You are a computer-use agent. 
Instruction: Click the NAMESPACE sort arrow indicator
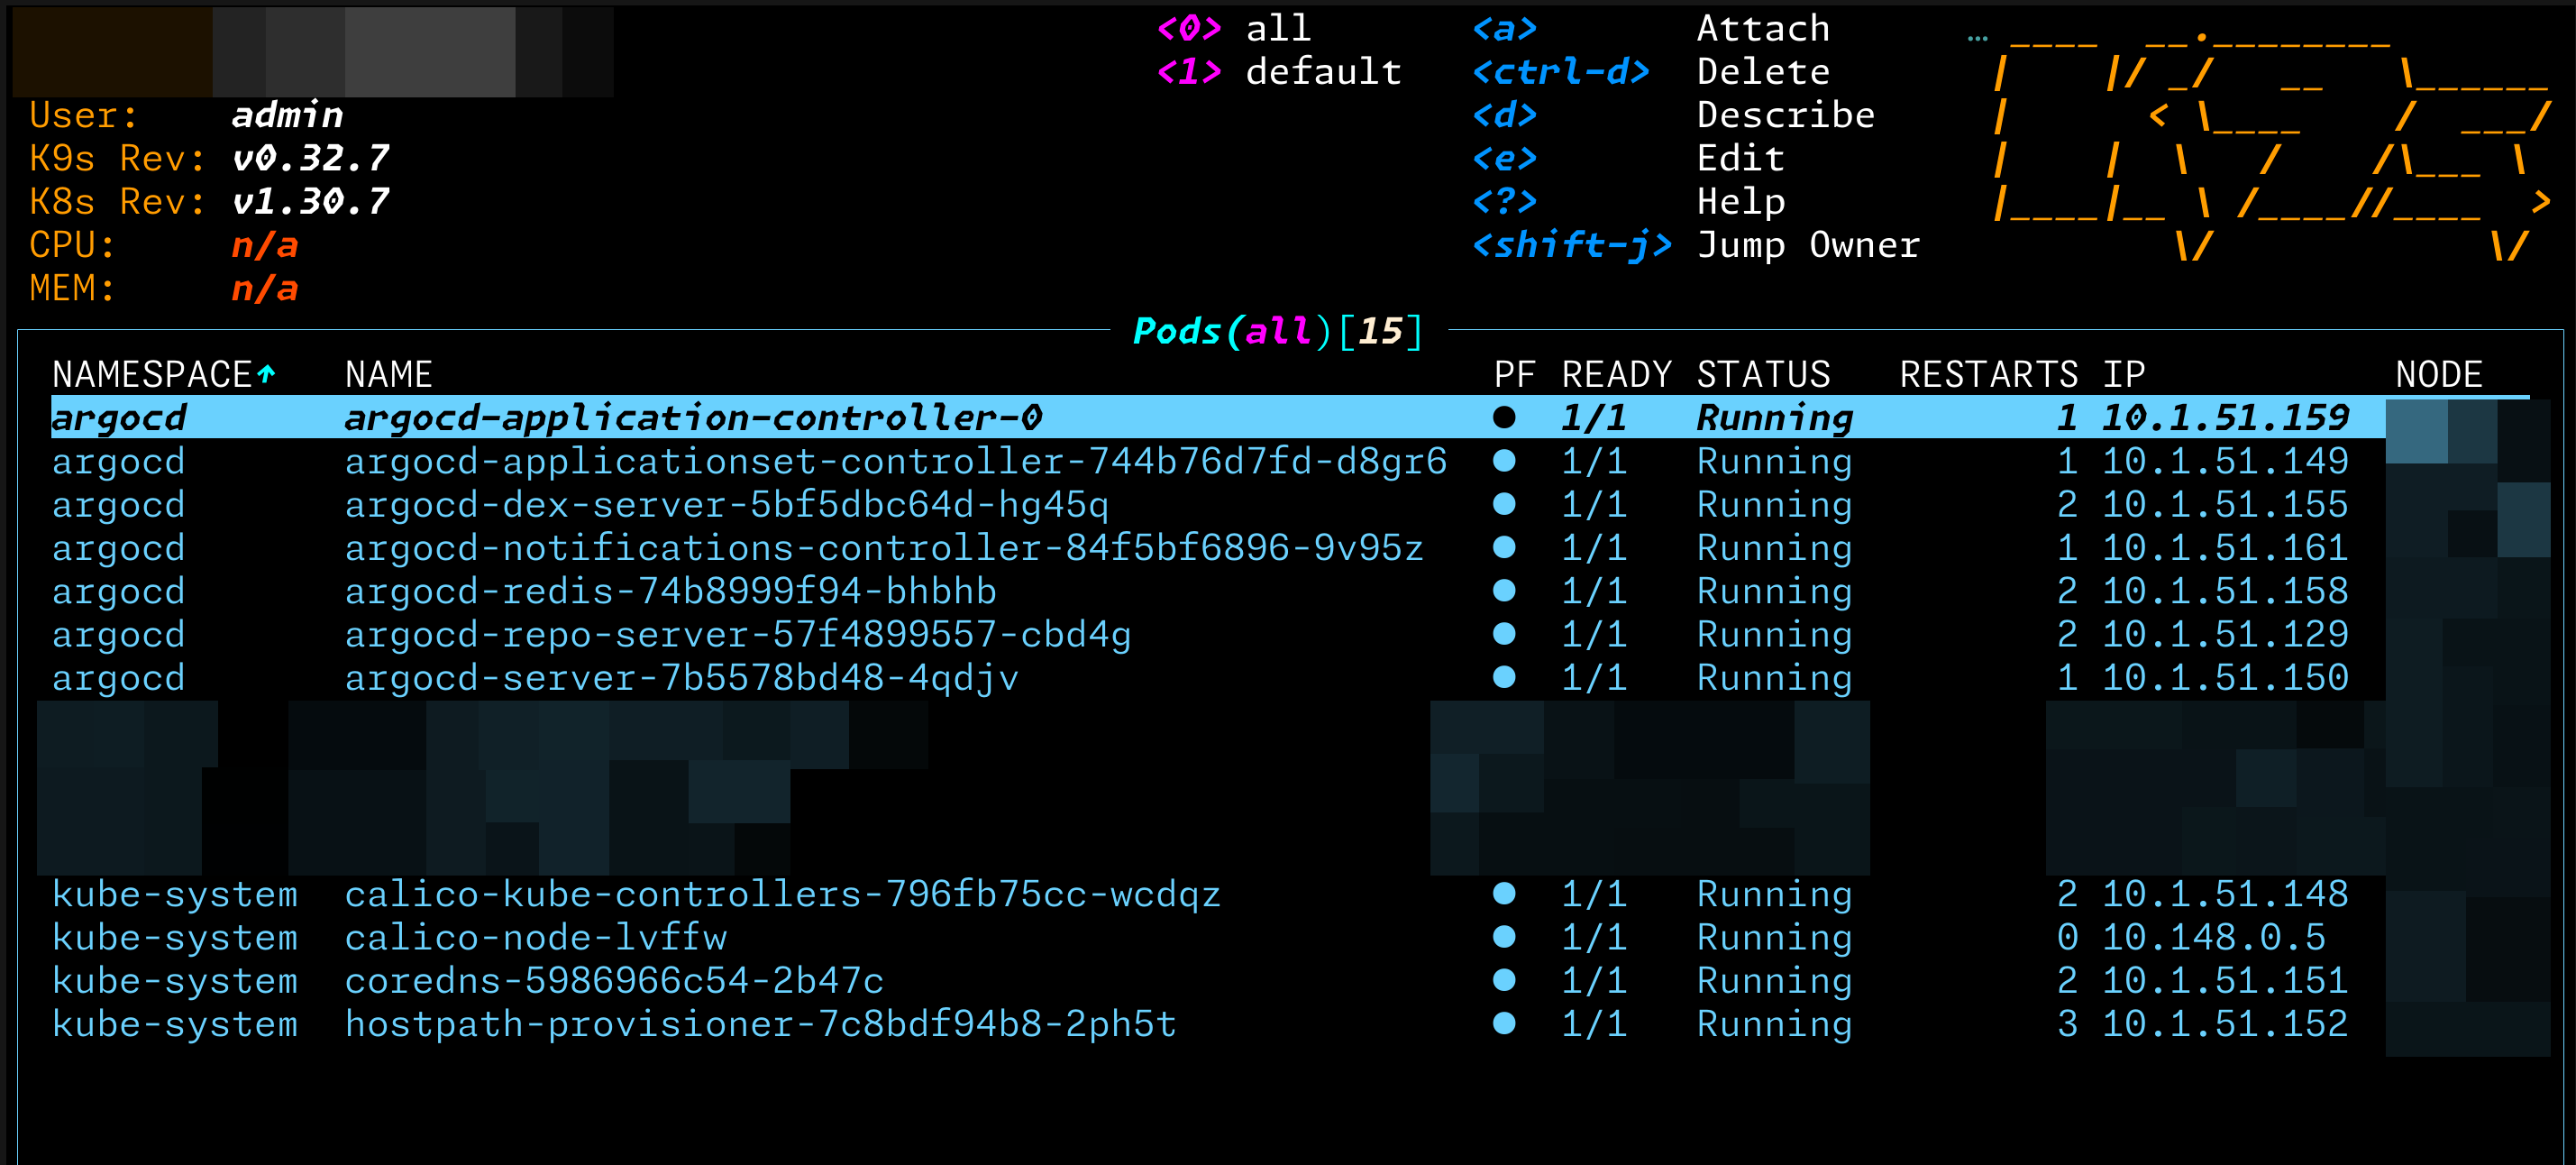pyautogui.click(x=266, y=374)
